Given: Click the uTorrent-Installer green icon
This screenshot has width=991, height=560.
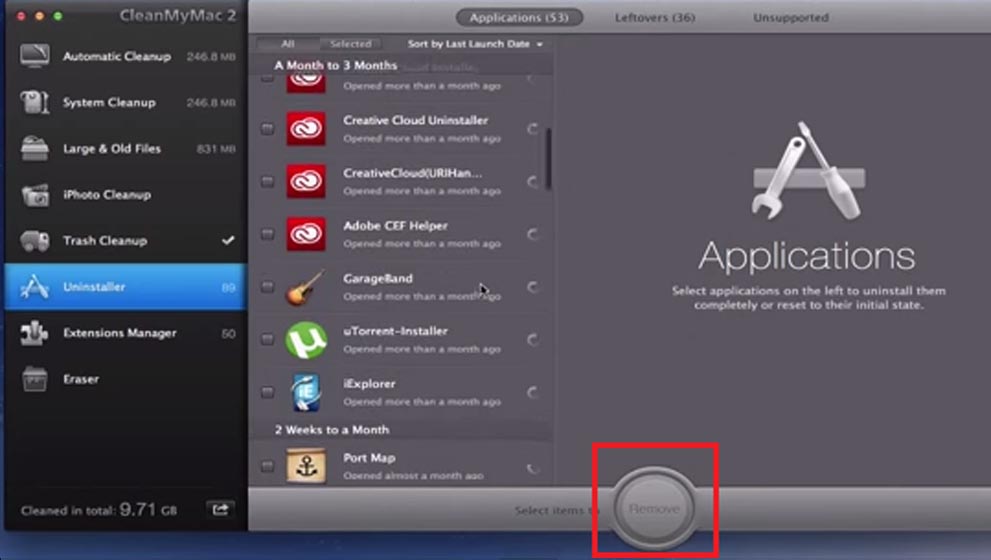Looking at the screenshot, I should pos(306,339).
